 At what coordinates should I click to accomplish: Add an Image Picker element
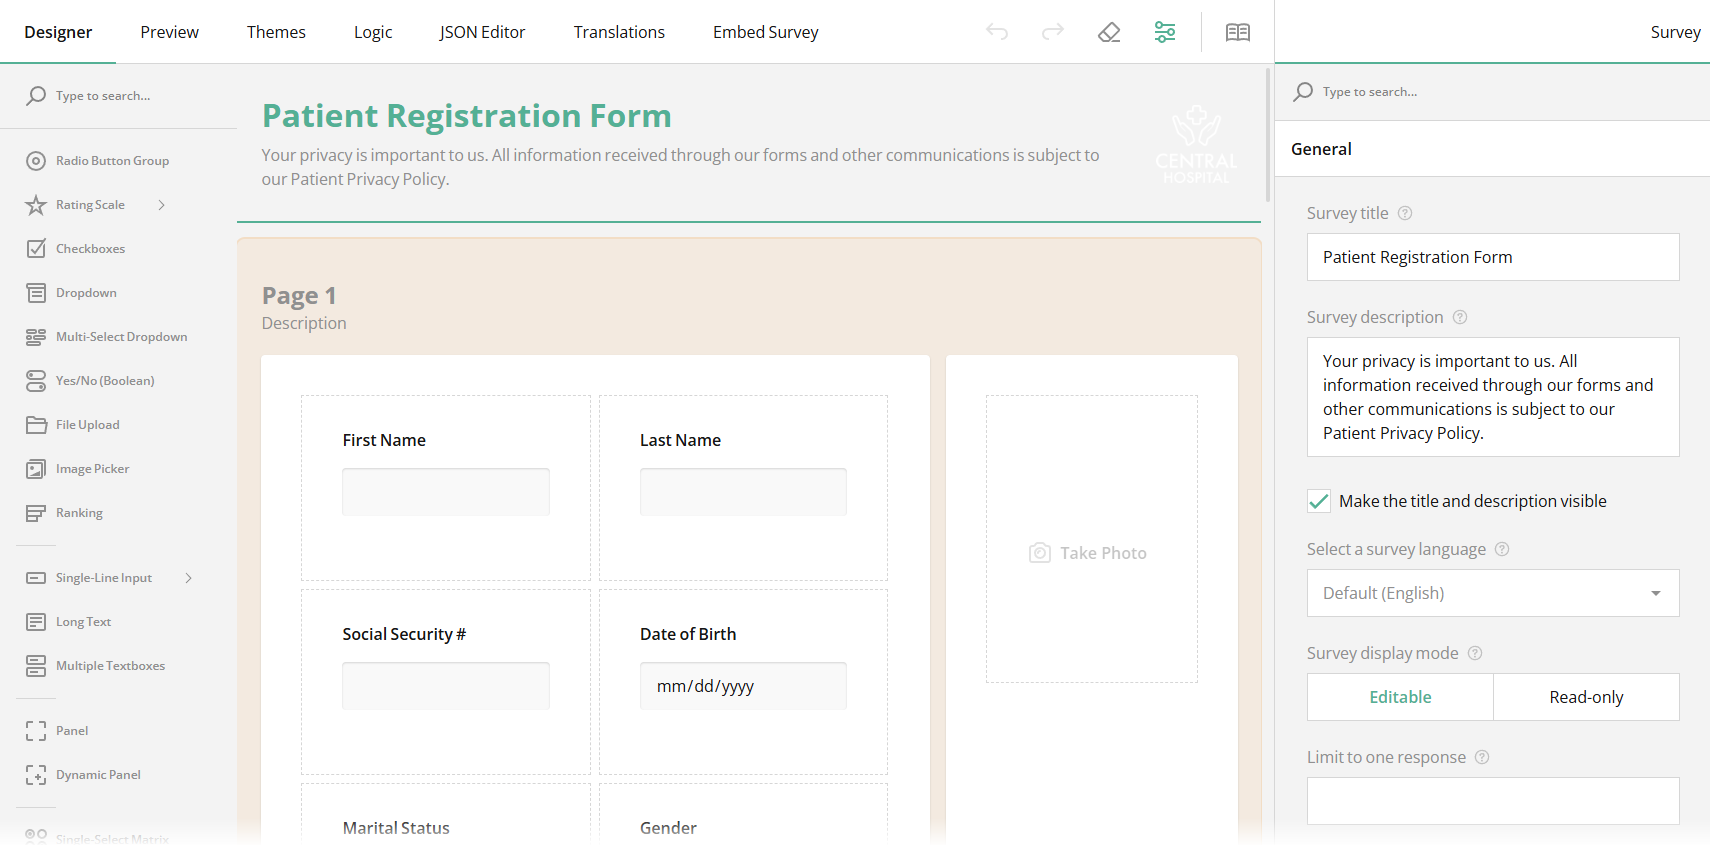click(92, 469)
